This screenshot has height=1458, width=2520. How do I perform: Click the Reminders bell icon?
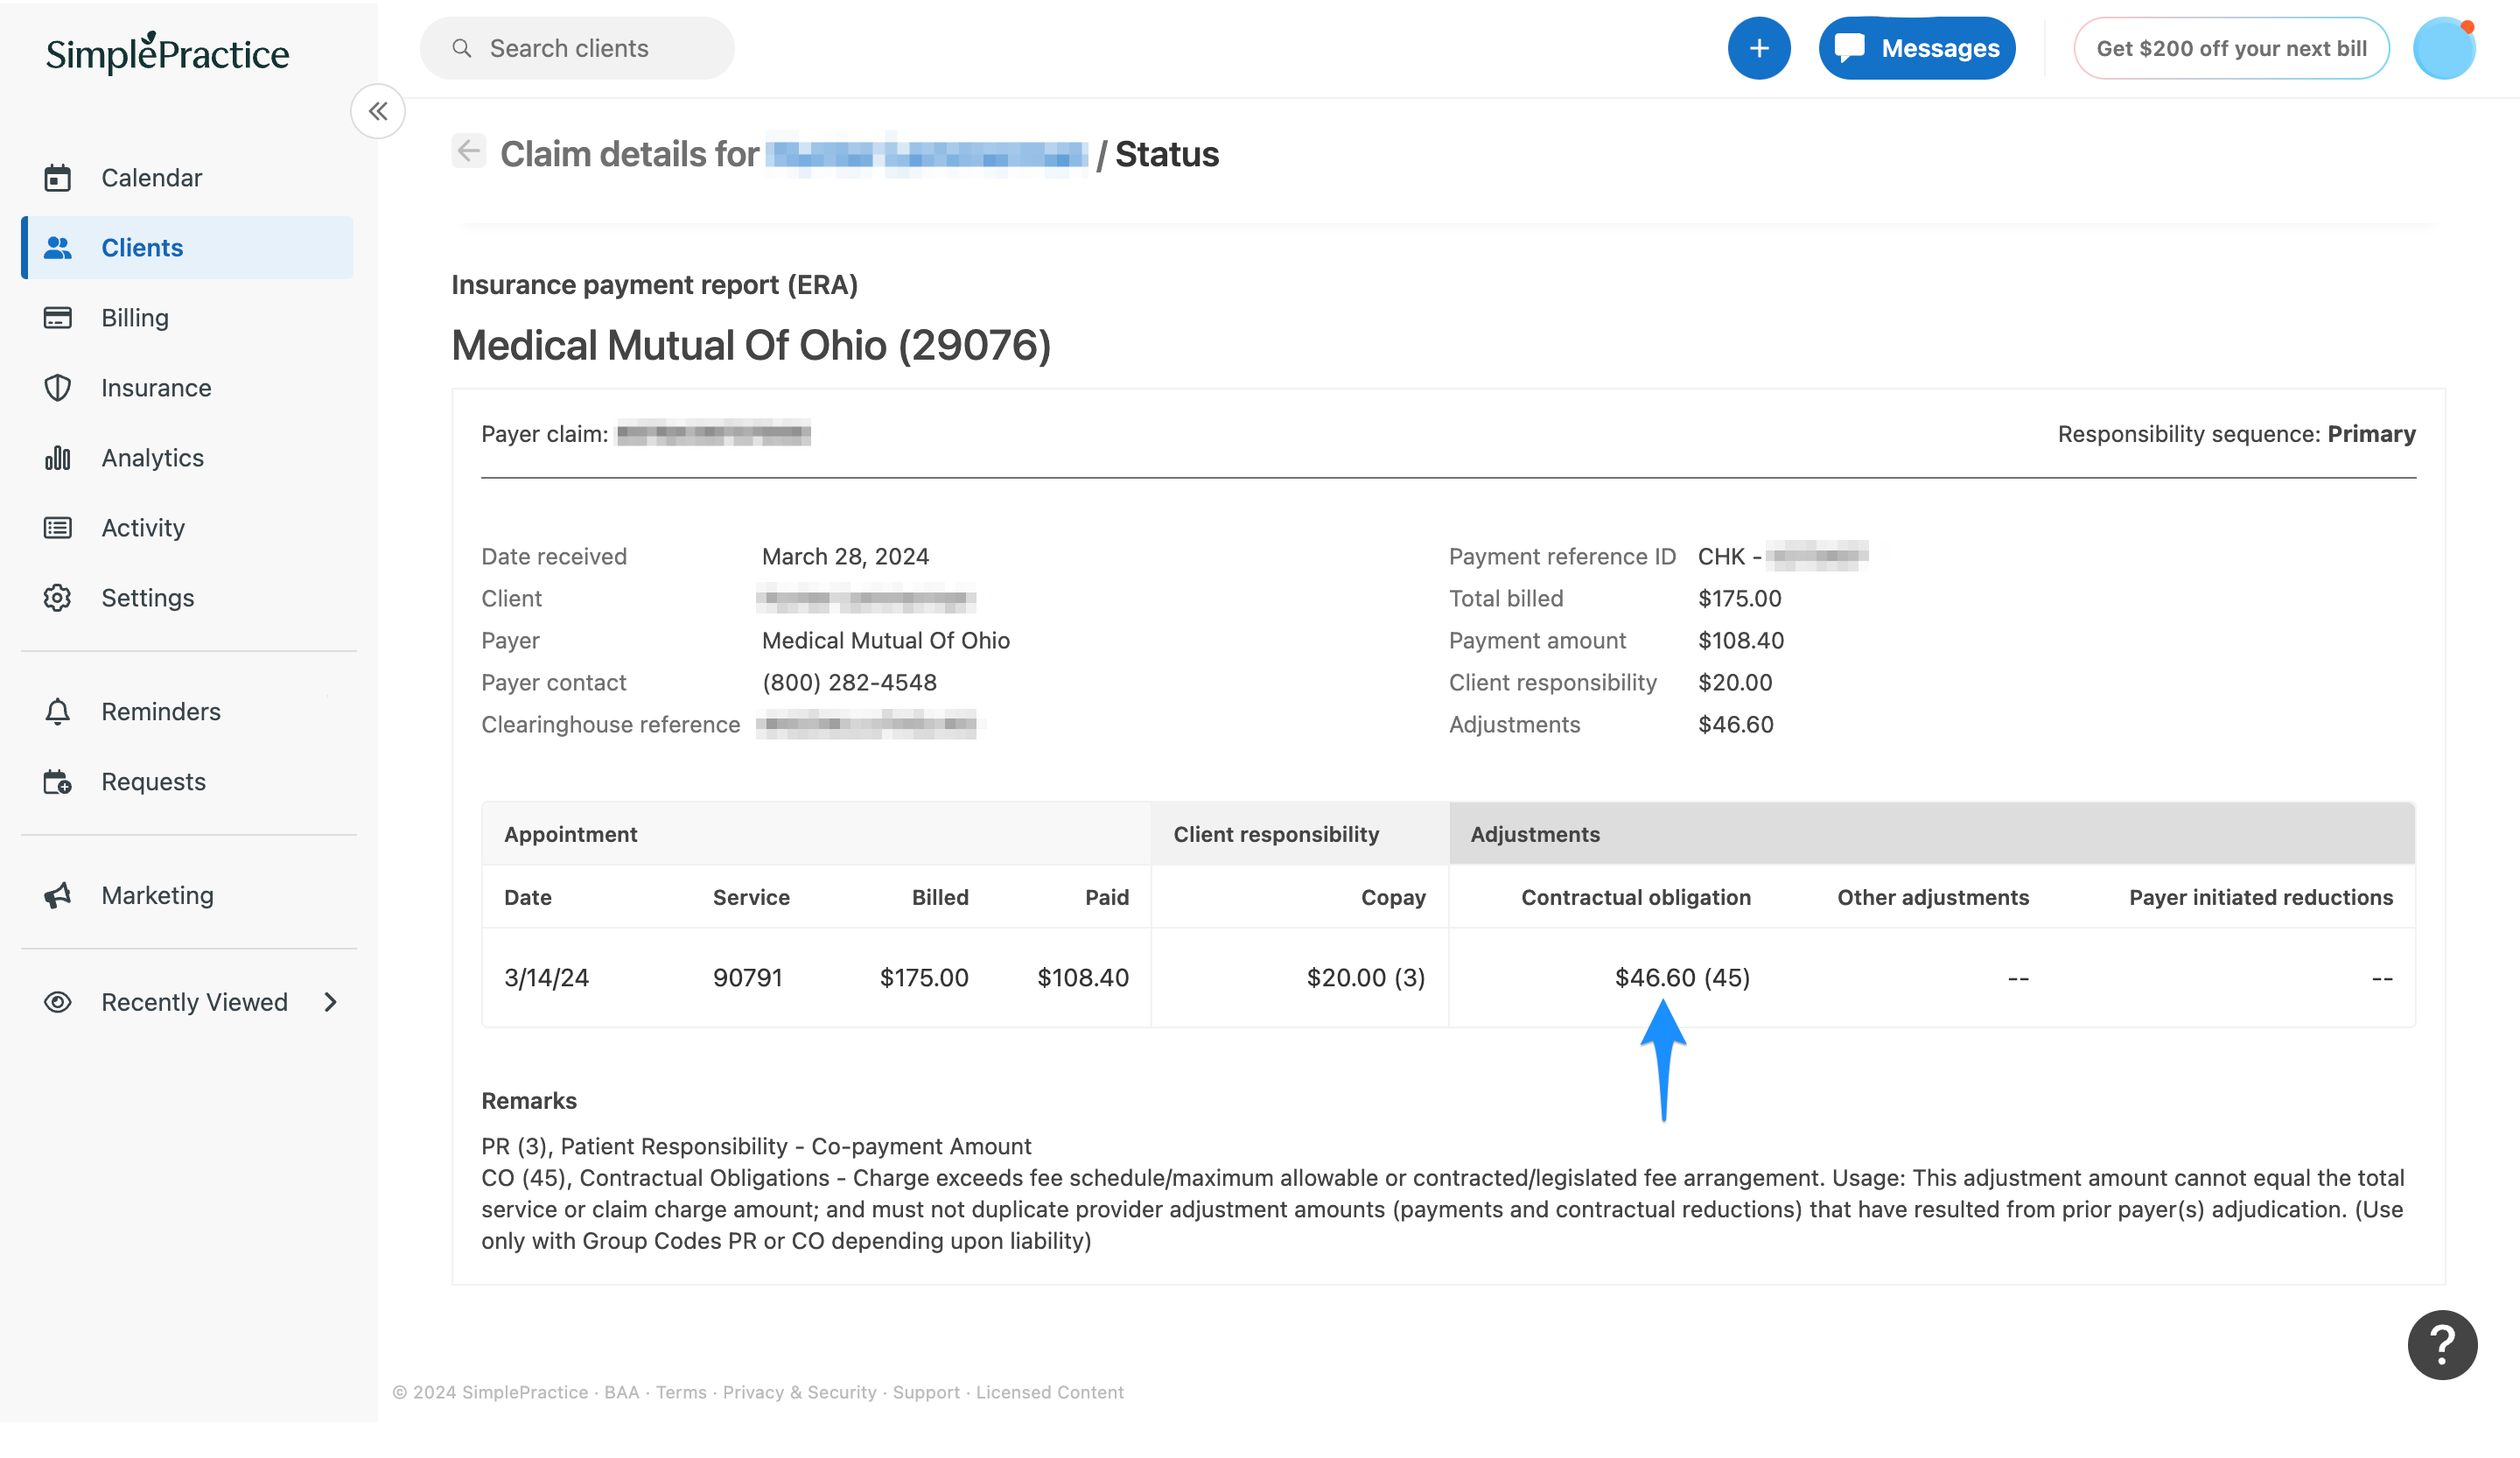pos(58,712)
